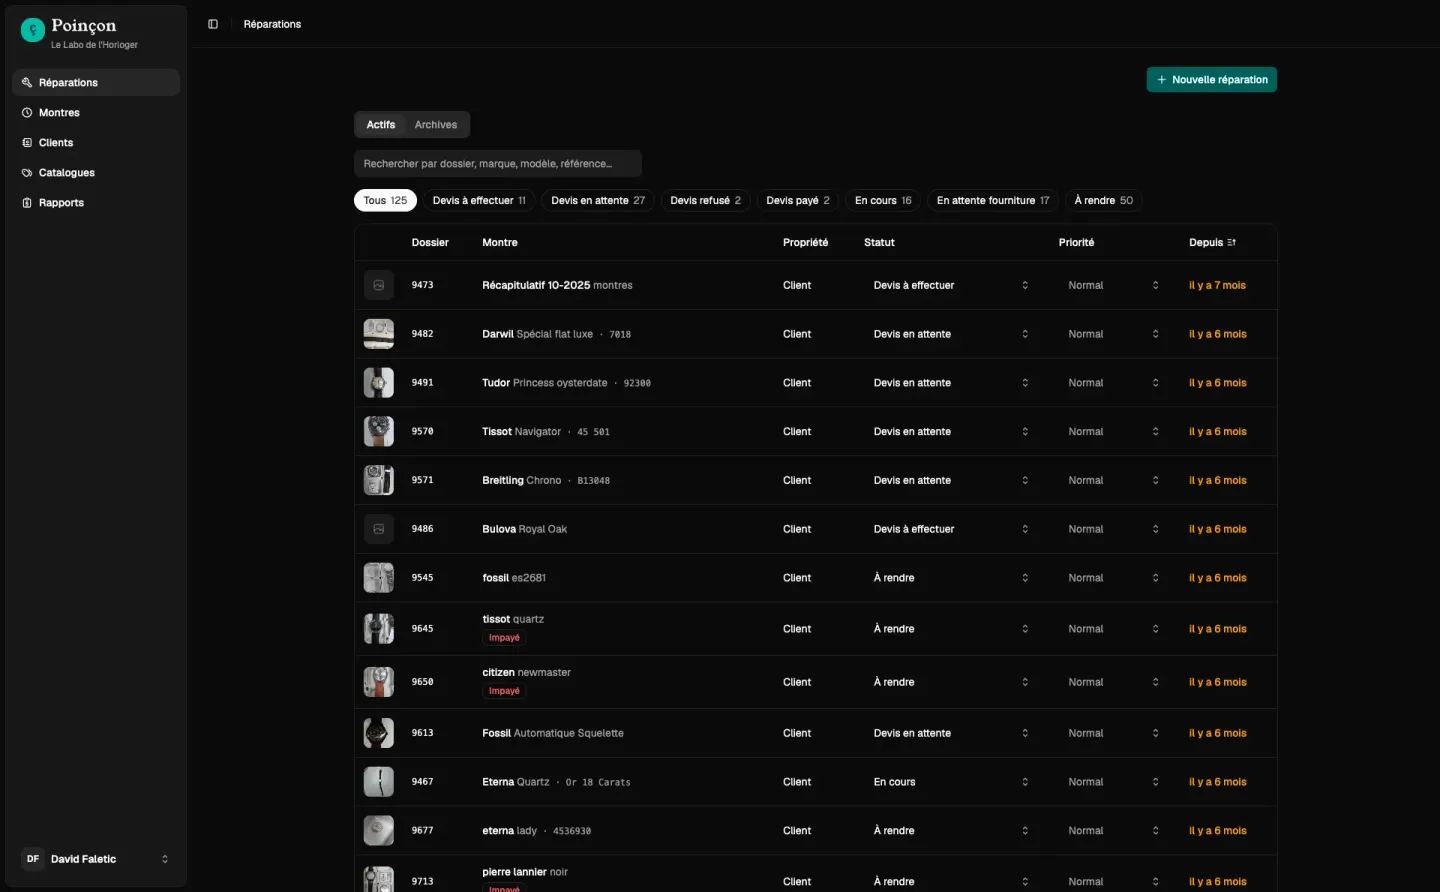The width and height of the screenshot is (1440, 892).
Task: Click the Impayé badge on citizen newmaster
Action: click(x=504, y=691)
